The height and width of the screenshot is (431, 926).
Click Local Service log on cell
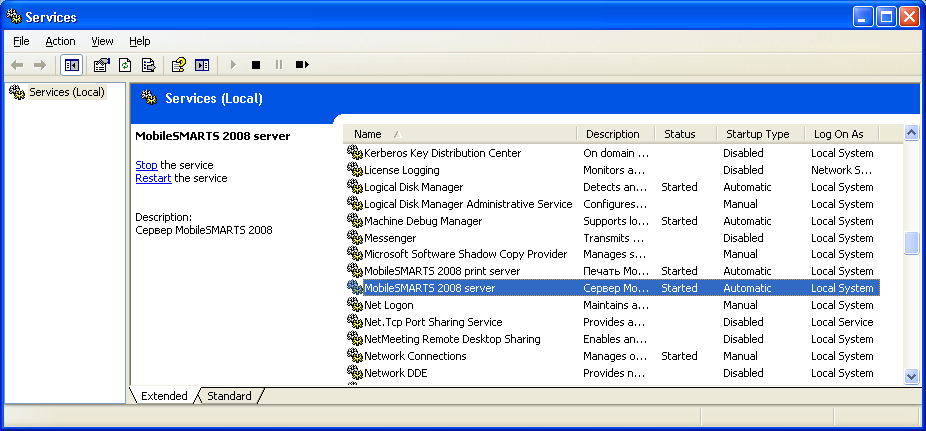click(842, 322)
